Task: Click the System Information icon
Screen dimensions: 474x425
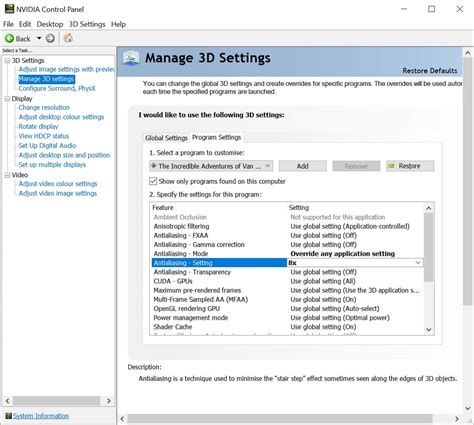Action: pyautogui.click(x=8, y=416)
